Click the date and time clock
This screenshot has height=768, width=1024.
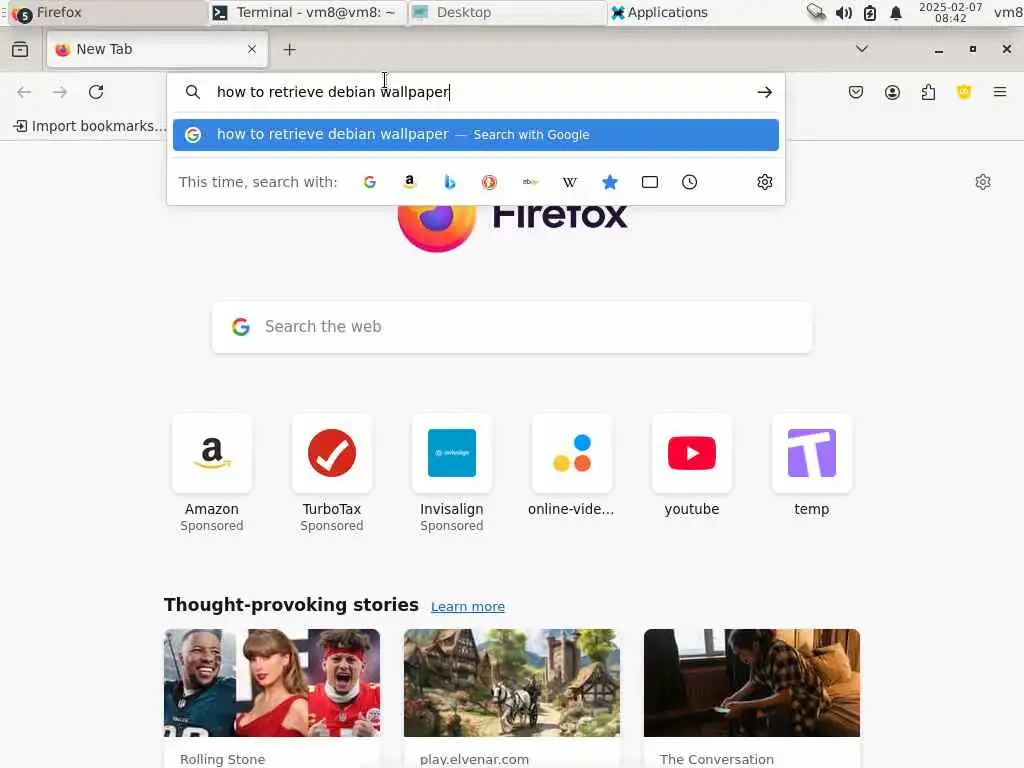click(x=950, y=12)
